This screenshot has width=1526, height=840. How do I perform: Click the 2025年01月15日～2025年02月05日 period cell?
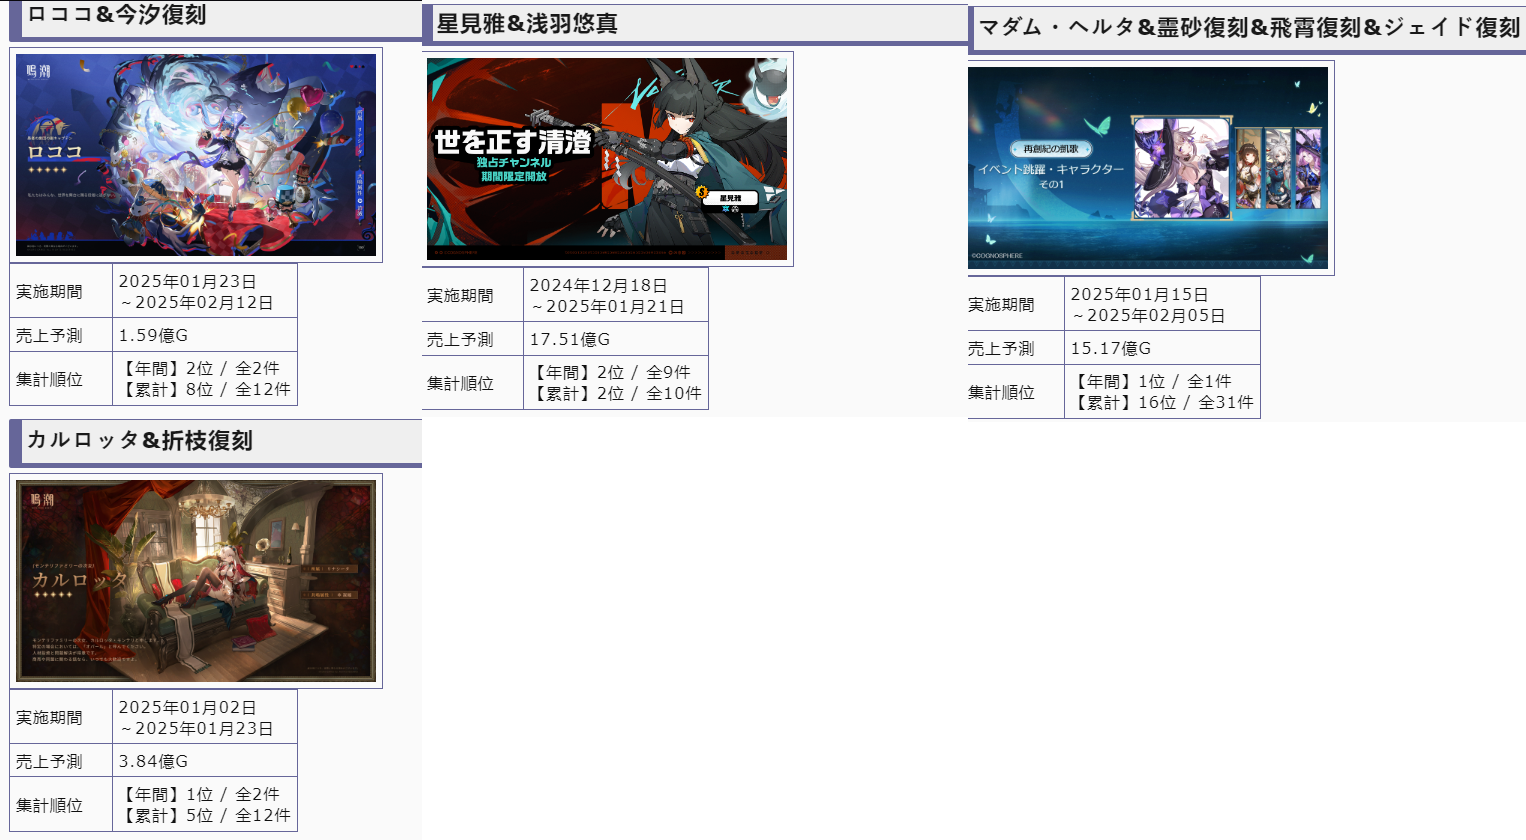[x=1162, y=305]
